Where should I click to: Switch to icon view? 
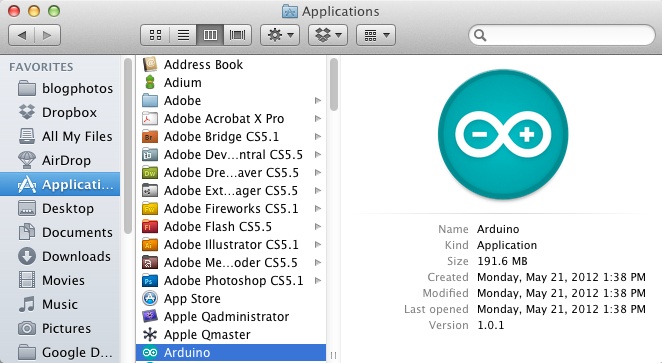pyautogui.click(x=155, y=35)
